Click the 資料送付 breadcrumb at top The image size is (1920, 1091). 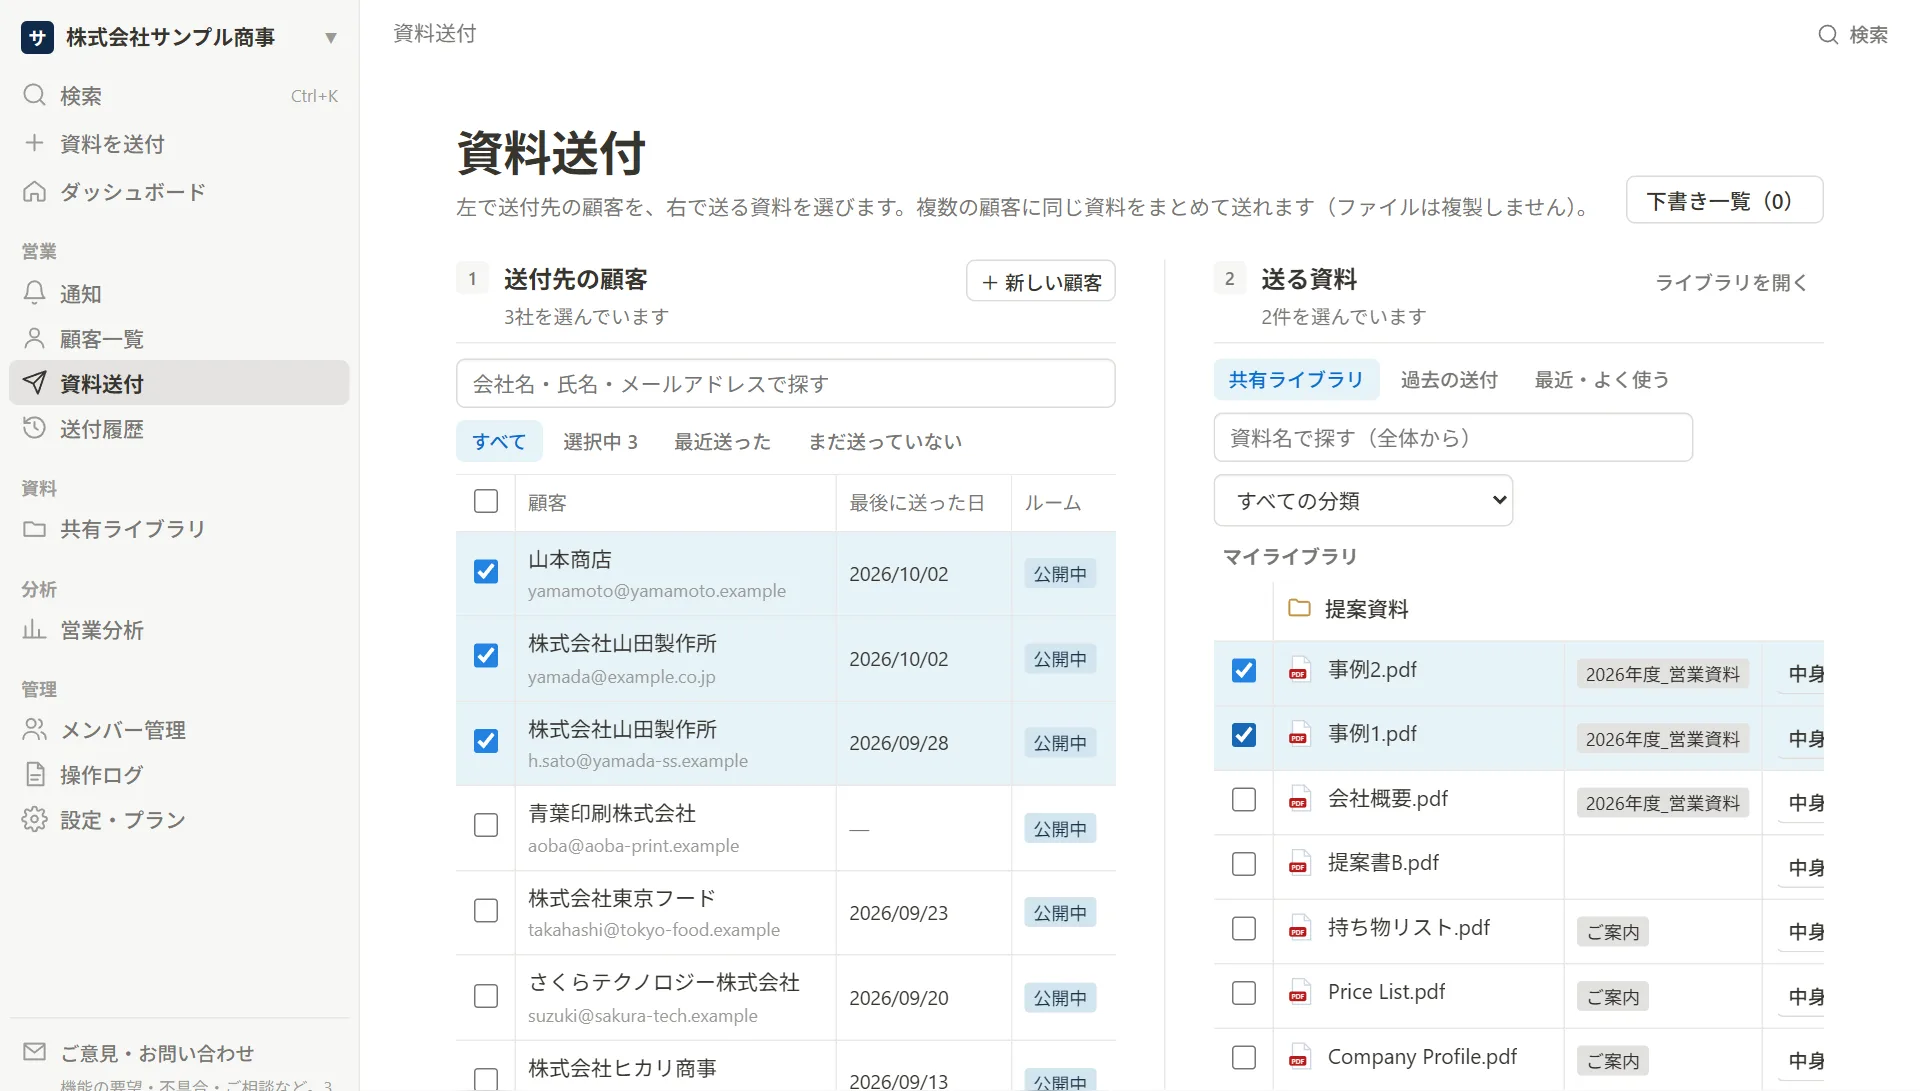point(435,33)
